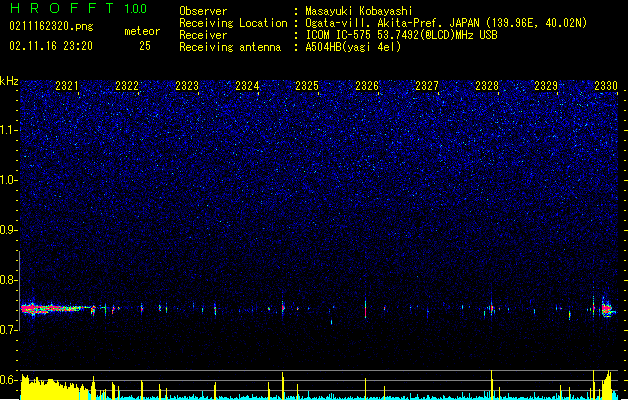This screenshot has width=629, height=400.
Task: Click the Receiving antenna field label
Action: (230, 47)
